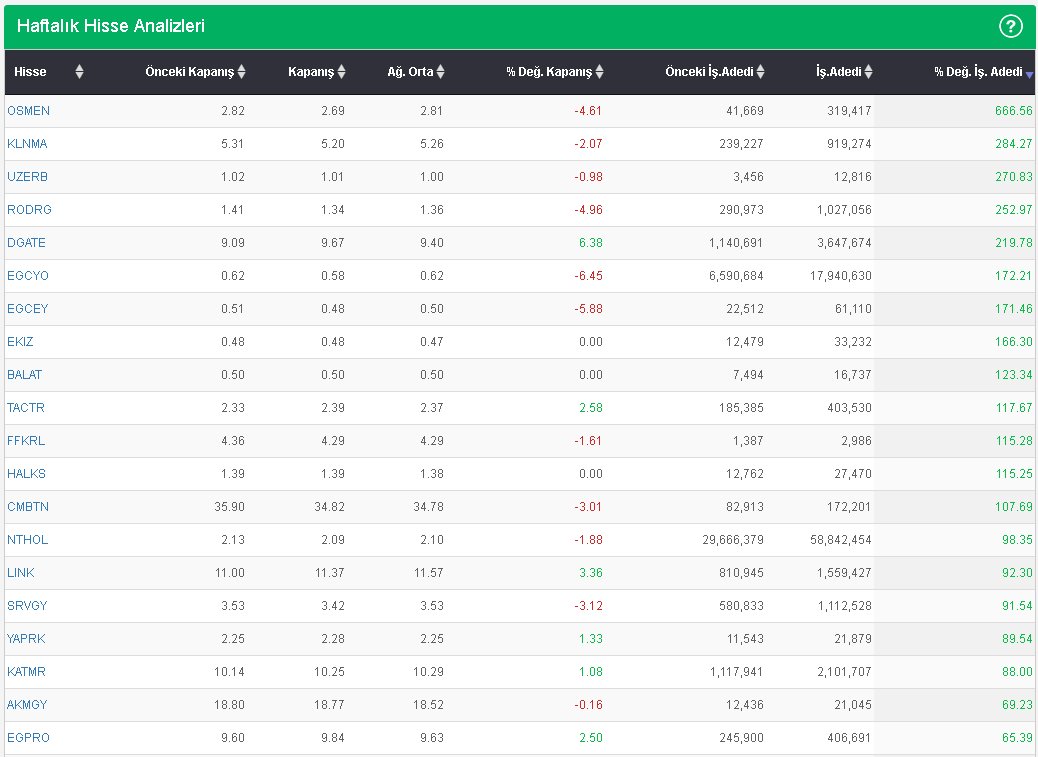The width and height of the screenshot is (1038, 757).
Task: Click % Değ. Kapanış header label
Action: 549,71
